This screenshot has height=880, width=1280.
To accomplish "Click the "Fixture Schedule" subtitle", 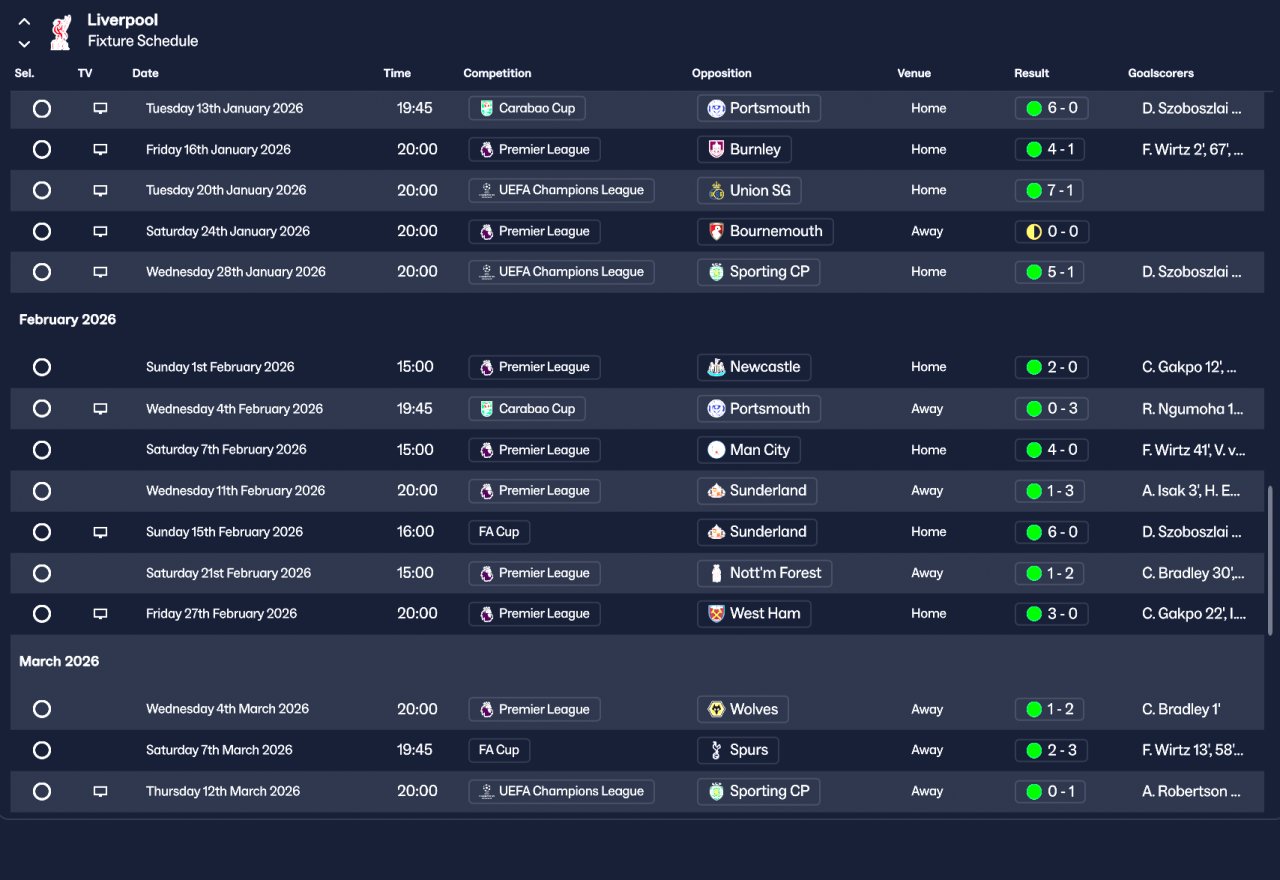I will (143, 41).
